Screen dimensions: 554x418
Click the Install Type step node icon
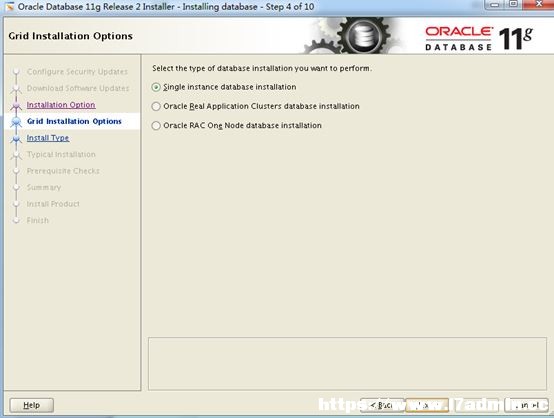tap(16, 138)
